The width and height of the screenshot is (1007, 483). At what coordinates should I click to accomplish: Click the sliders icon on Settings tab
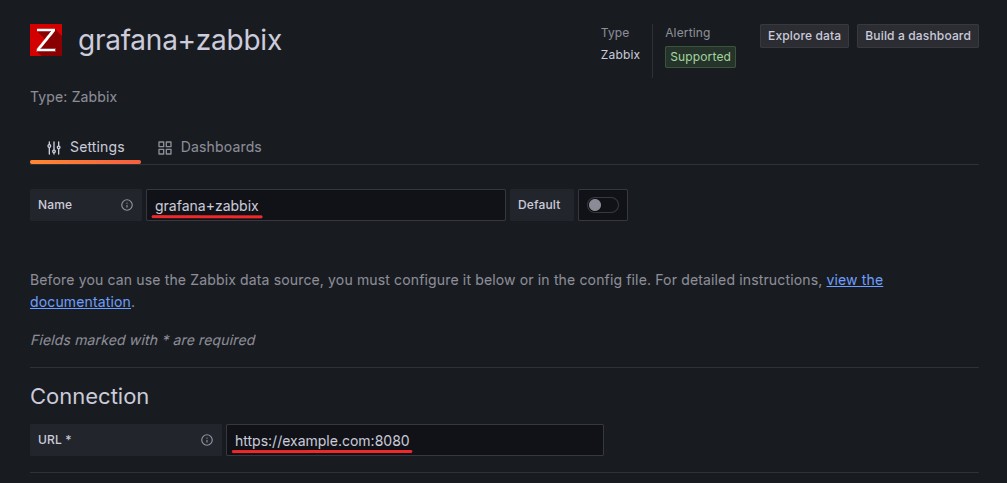pyautogui.click(x=54, y=148)
